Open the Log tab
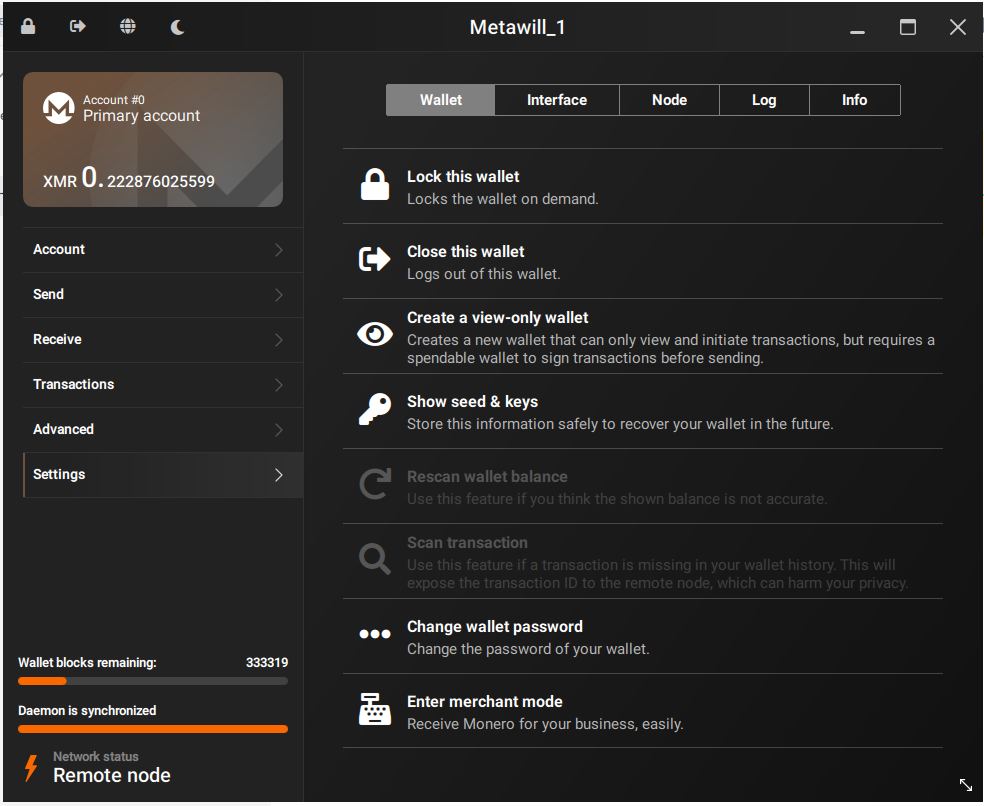This screenshot has height=806, width=984. point(764,100)
